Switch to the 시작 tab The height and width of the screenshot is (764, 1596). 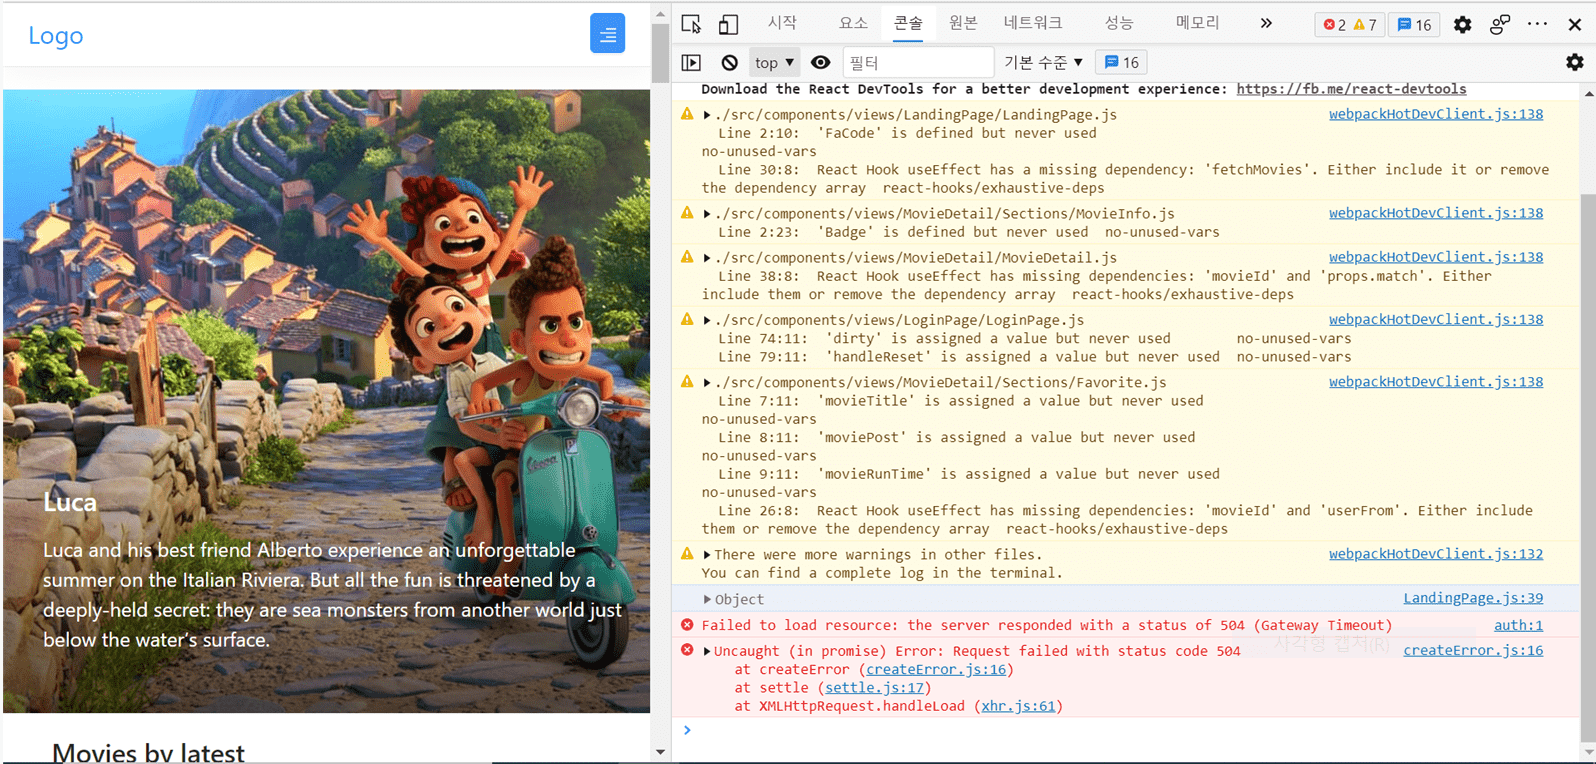point(782,23)
